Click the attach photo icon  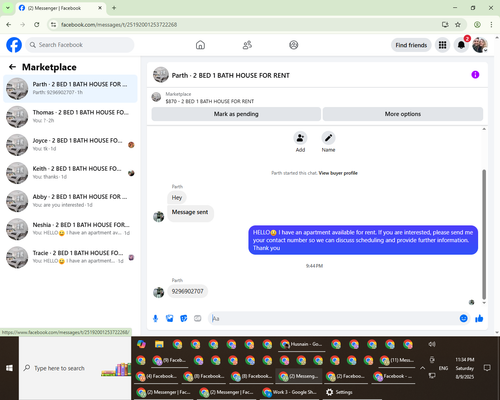click(170, 319)
